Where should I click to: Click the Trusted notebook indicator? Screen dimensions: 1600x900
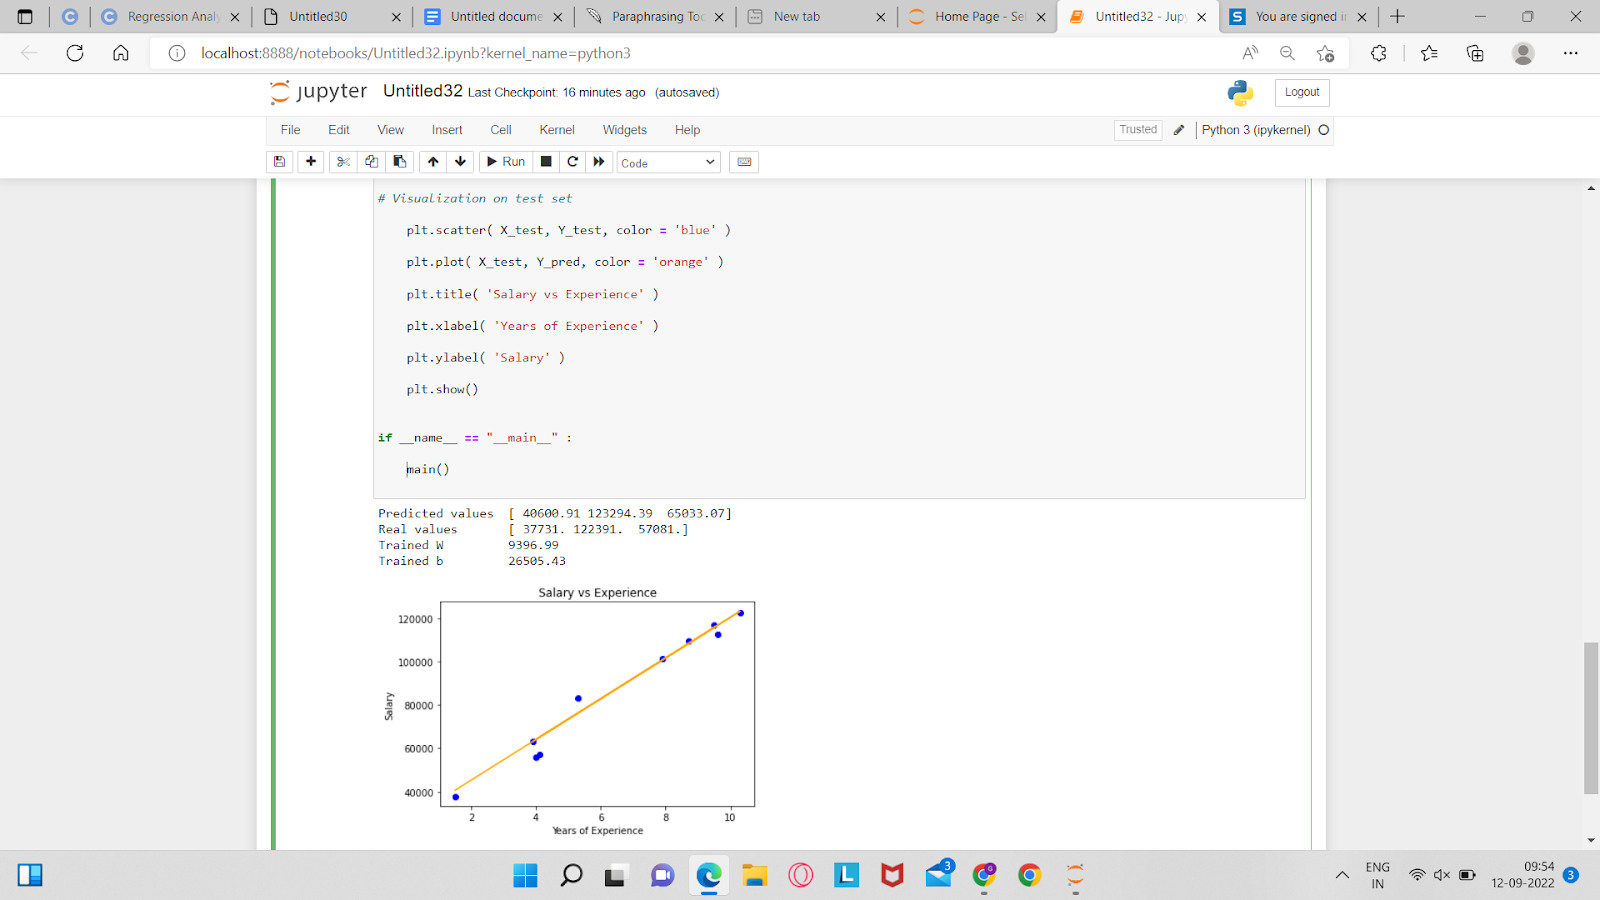point(1138,130)
